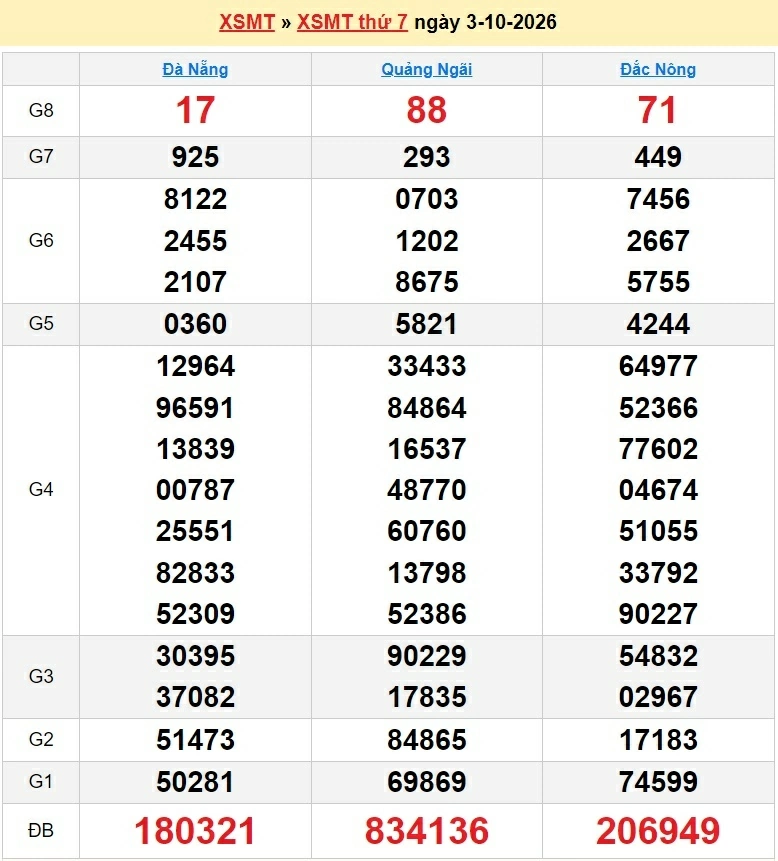Viewport: 778px width, 861px height.
Task: Click the date text 3-10-2026
Action: 511,22
